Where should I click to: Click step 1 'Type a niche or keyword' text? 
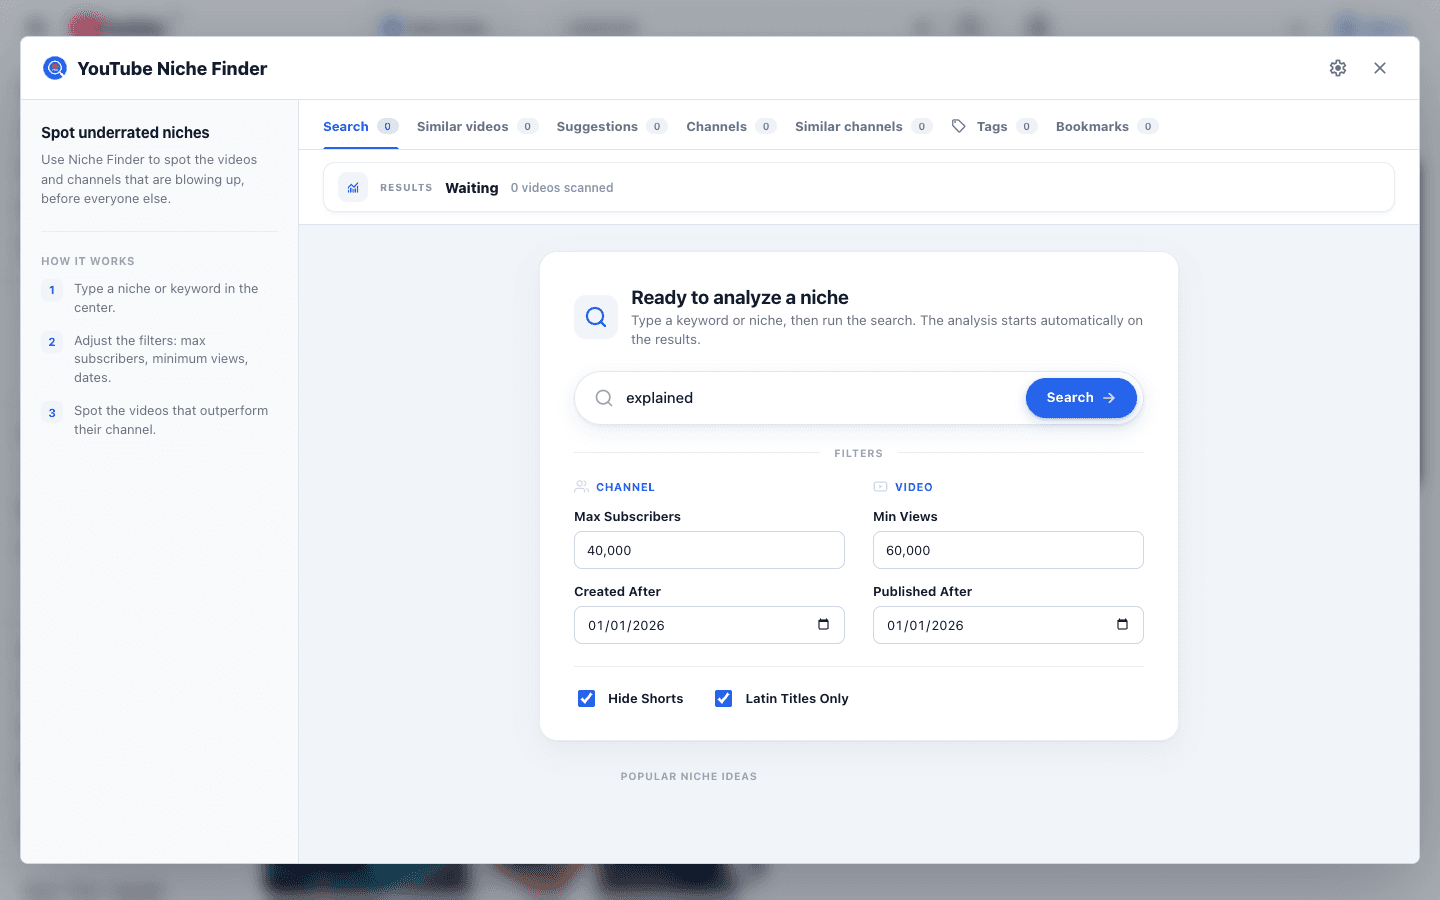[x=166, y=298]
